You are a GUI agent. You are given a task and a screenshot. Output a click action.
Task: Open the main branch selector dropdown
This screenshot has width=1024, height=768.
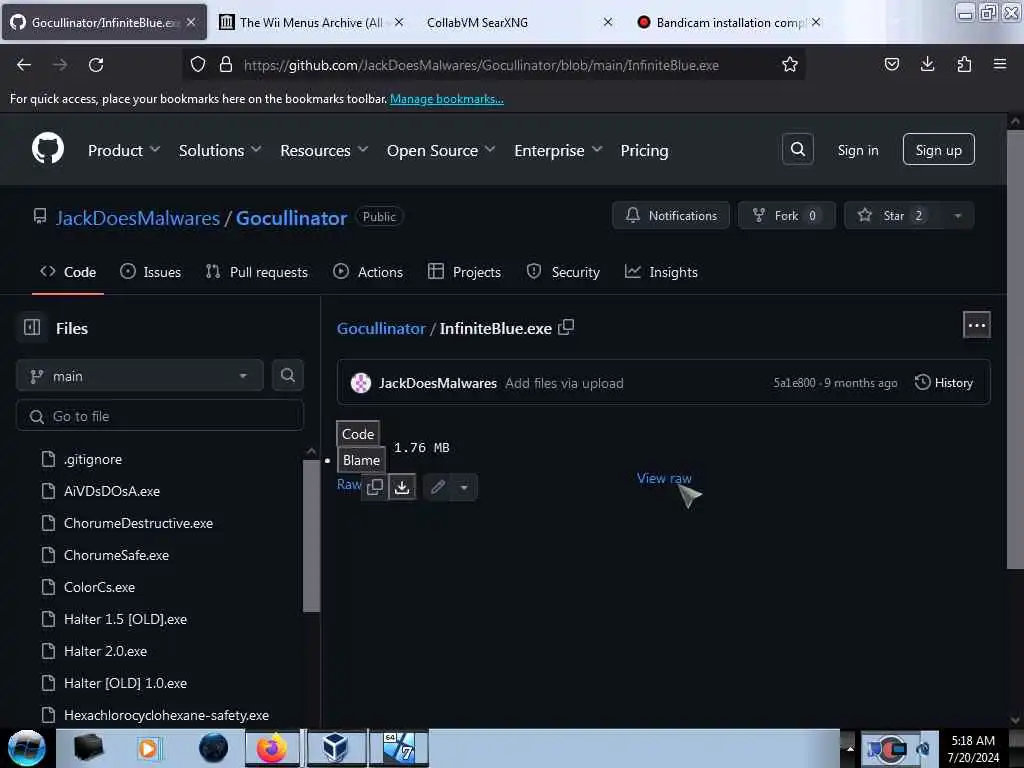point(140,376)
